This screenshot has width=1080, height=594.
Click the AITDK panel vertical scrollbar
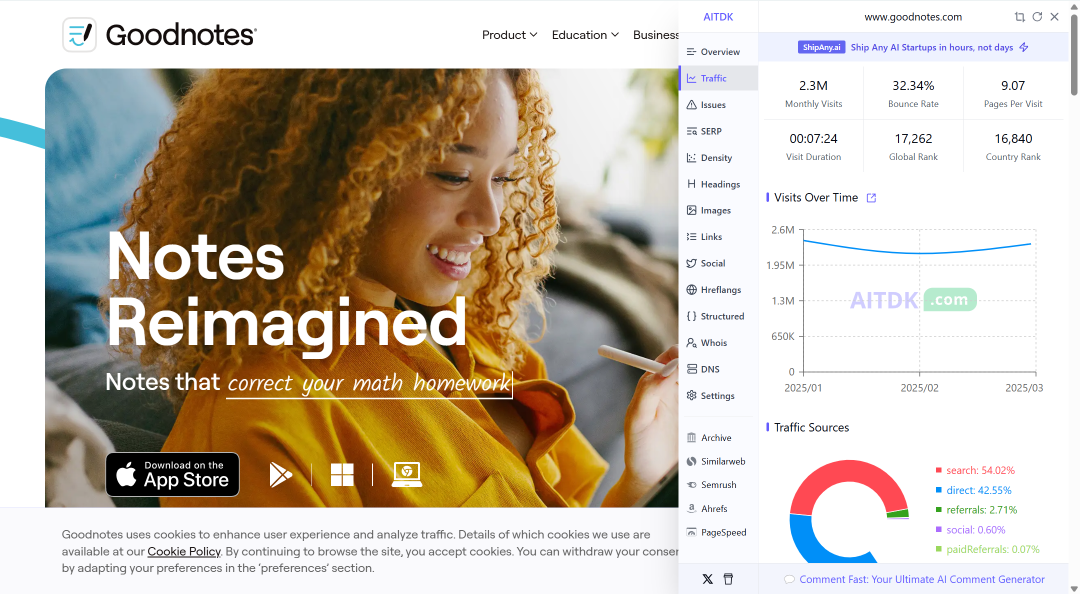pos(1074,55)
